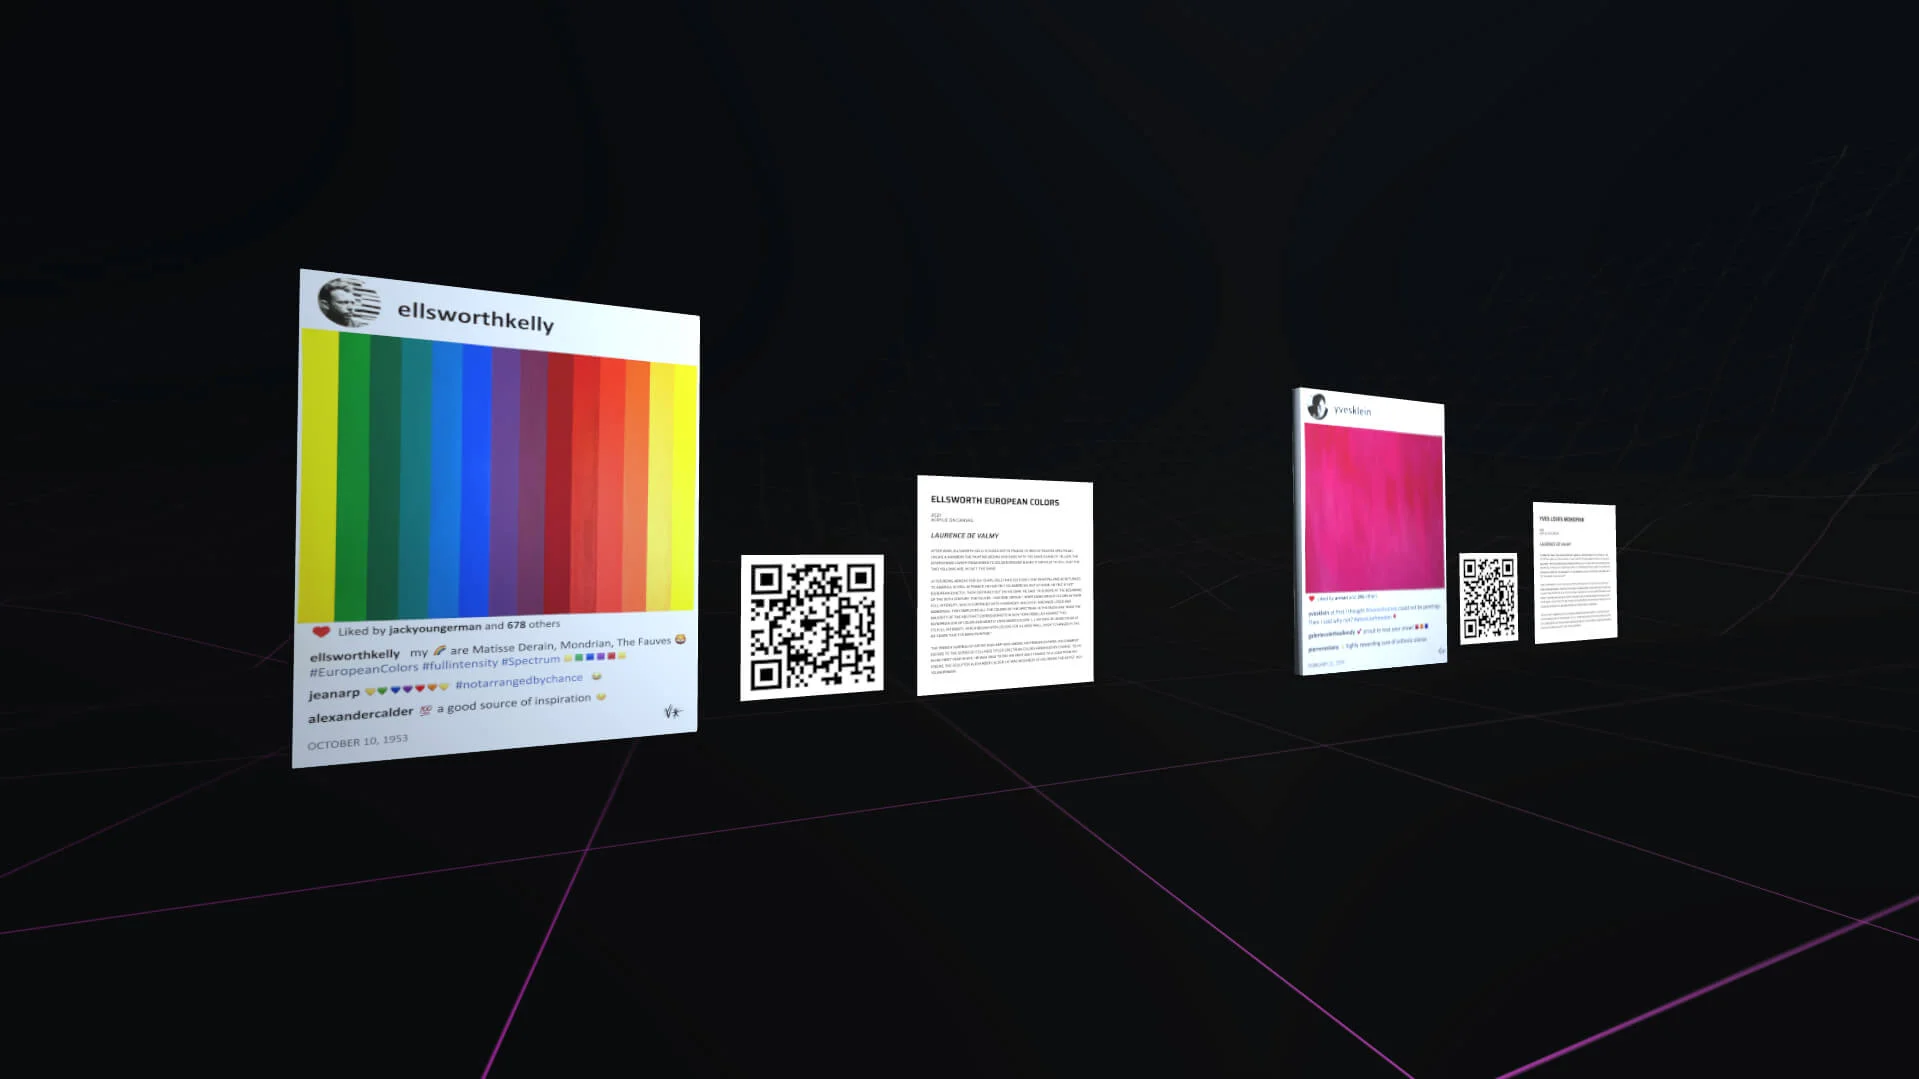Click the LAURENCE DE VALMY author line
Viewport: 1919px width, 1079px height.
click(x=965, y=536)
